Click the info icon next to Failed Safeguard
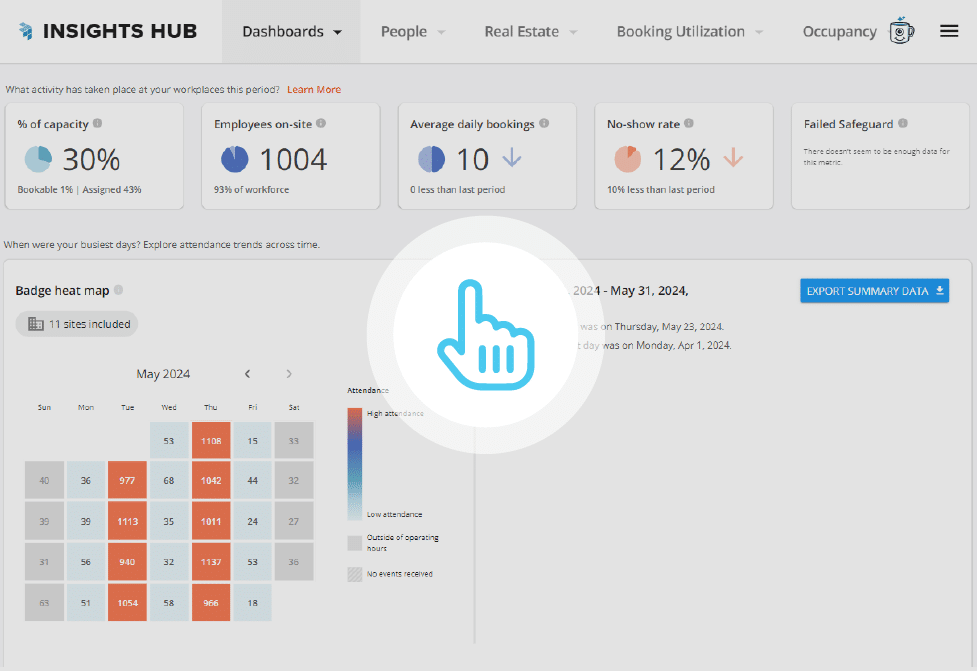 point(902,124)
